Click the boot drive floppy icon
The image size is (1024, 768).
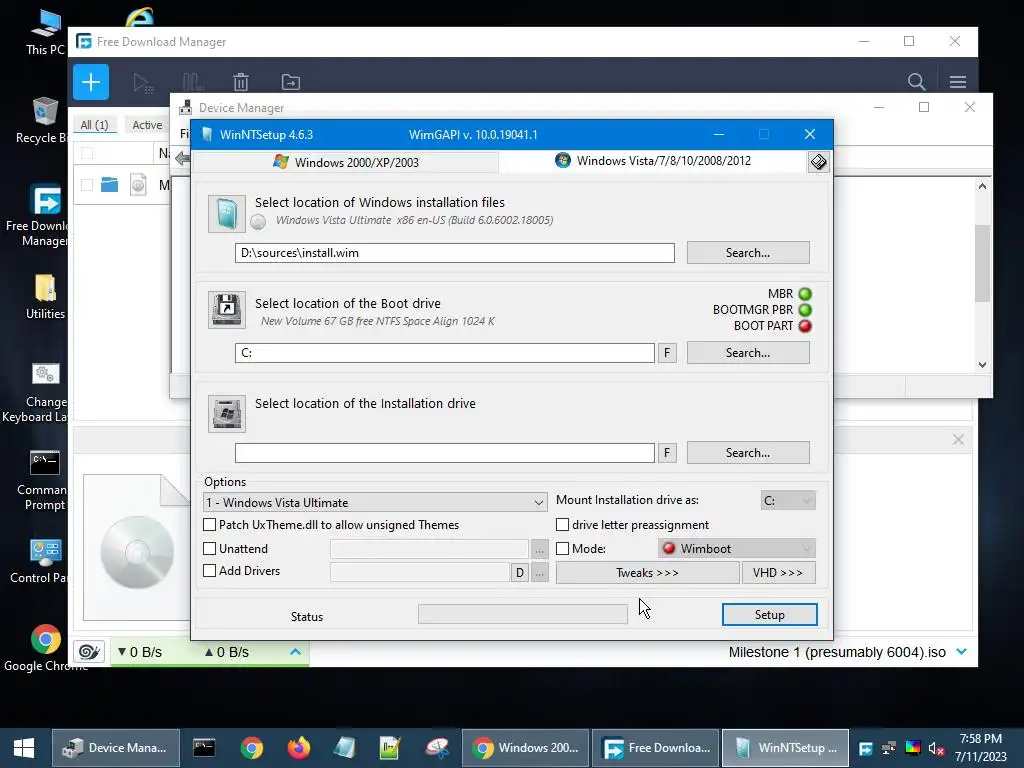click(227, 310)
